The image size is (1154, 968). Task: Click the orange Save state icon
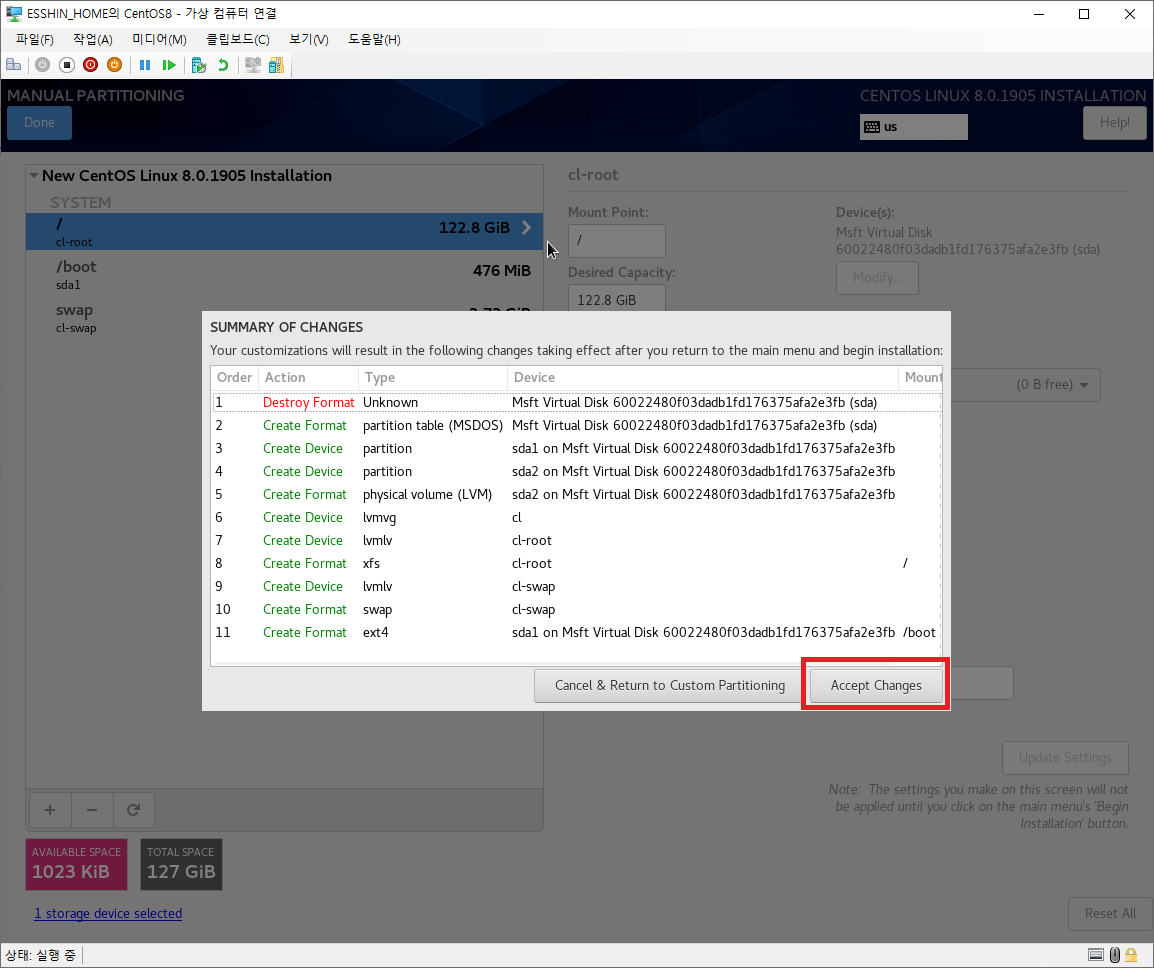[114, 65]
